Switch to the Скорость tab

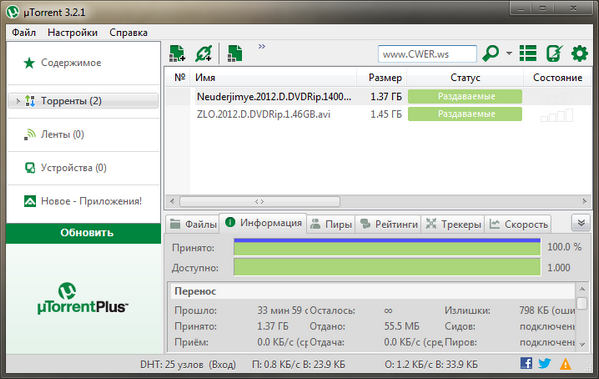pyautogui.click(x=519, y=224)
